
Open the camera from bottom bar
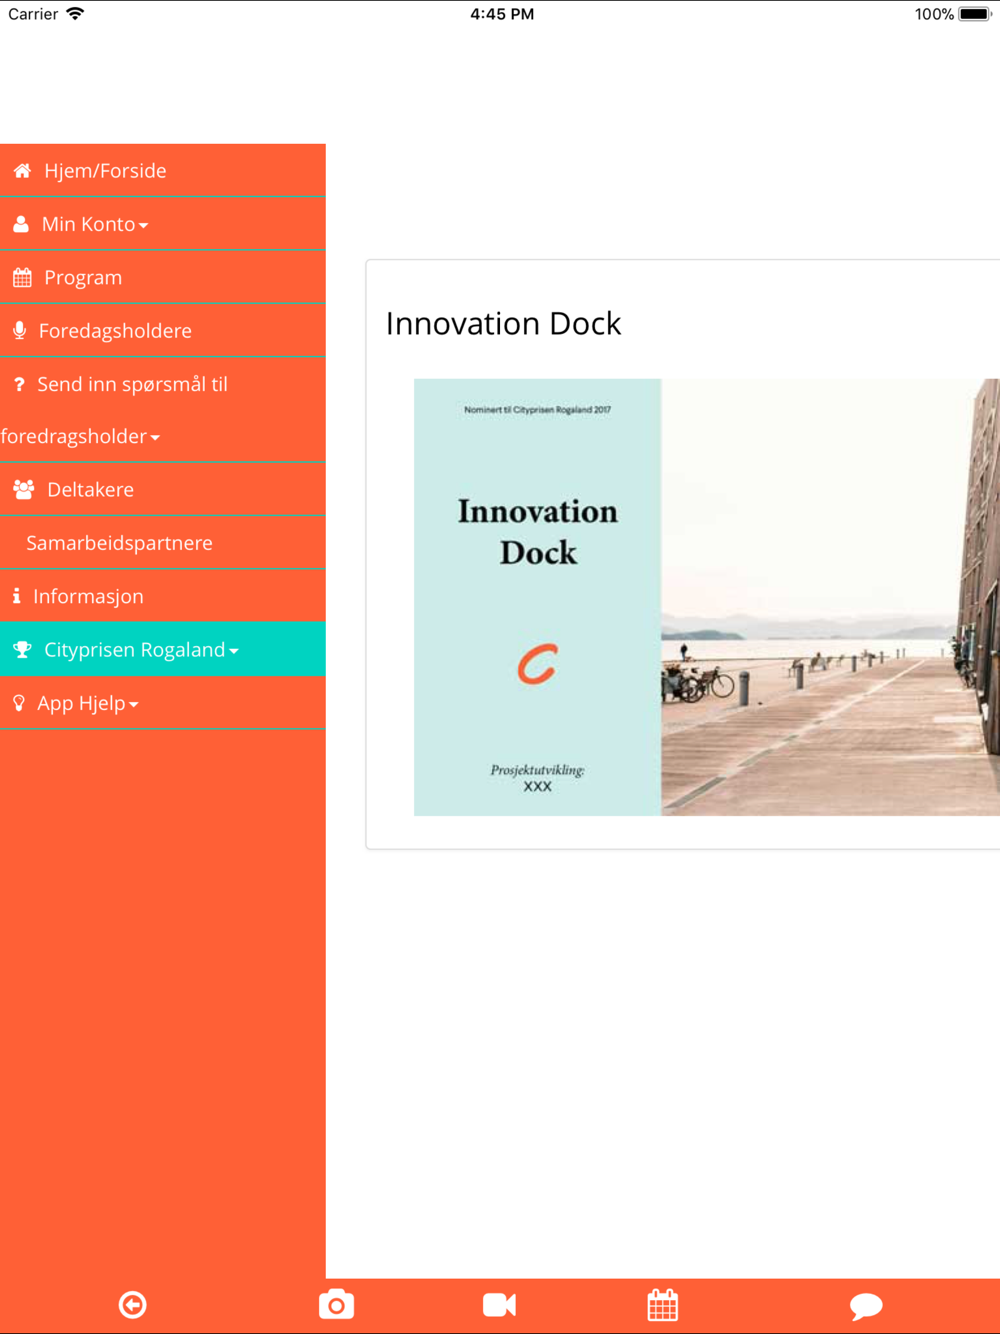[336, 1305]
